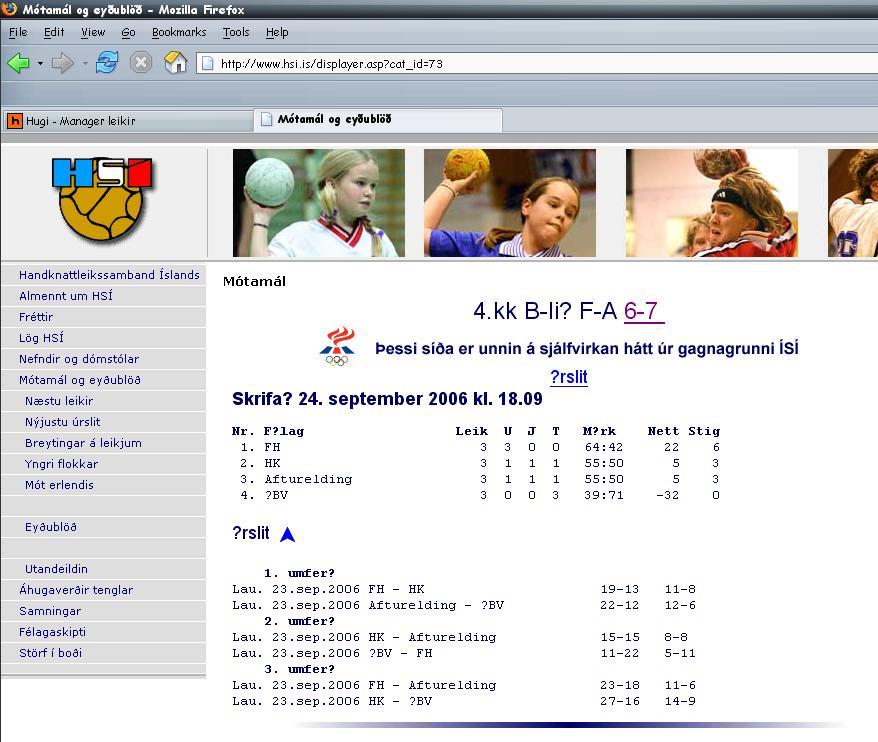This screenshot has width=878, height=742.
Task: Open Næstu leikir submenu link
Action: point(59,401)
